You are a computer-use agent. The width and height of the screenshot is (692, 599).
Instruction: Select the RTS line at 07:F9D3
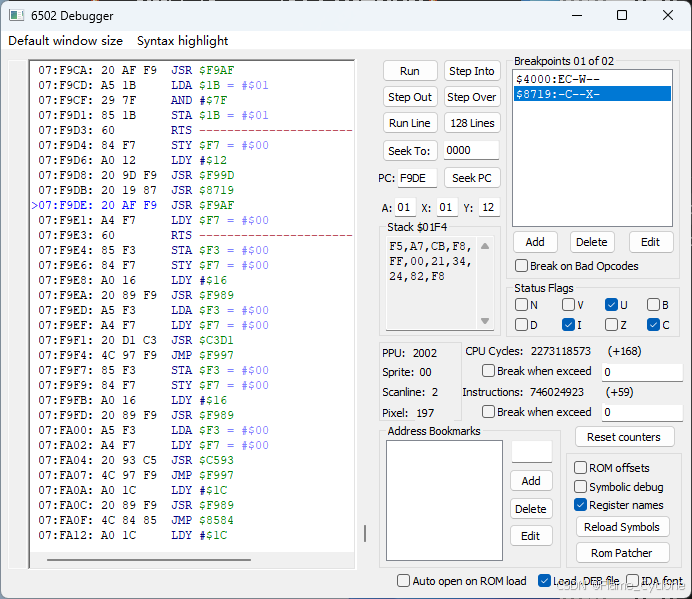click(x=192, y=130)
